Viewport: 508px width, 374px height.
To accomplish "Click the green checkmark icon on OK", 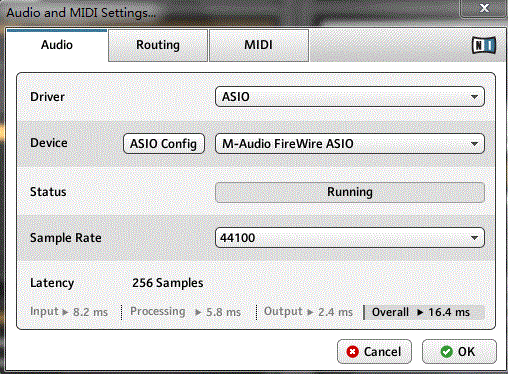I will 446,352.
